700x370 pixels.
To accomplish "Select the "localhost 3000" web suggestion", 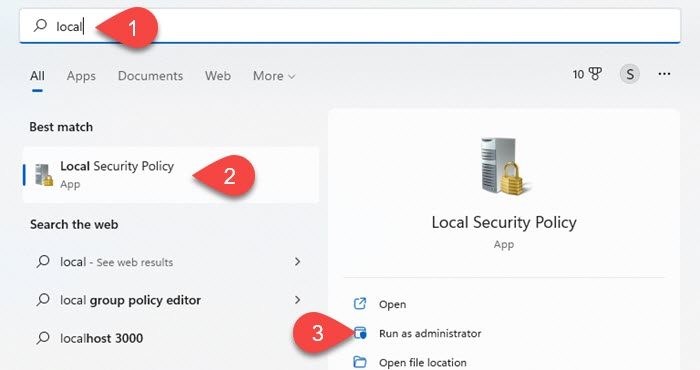I will point(171,338).
